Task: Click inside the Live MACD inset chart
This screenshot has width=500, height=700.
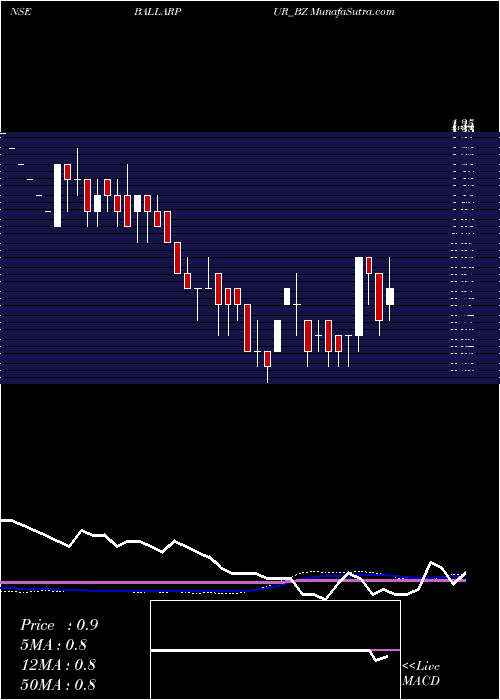Action: (x=275, y=650)
